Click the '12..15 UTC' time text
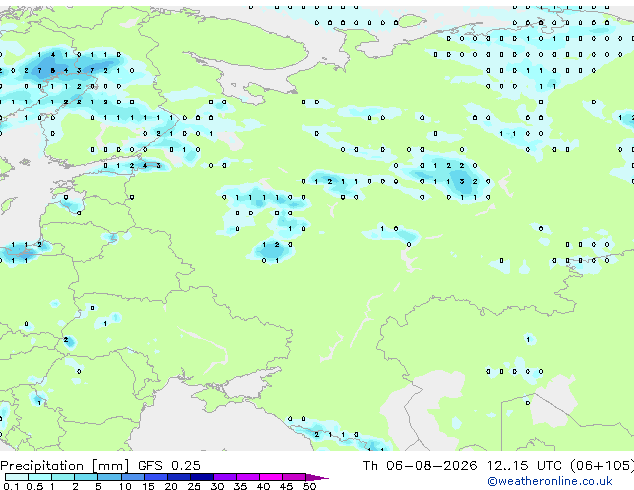The height and width of the screenshot is (490, 634). [524, 465]
